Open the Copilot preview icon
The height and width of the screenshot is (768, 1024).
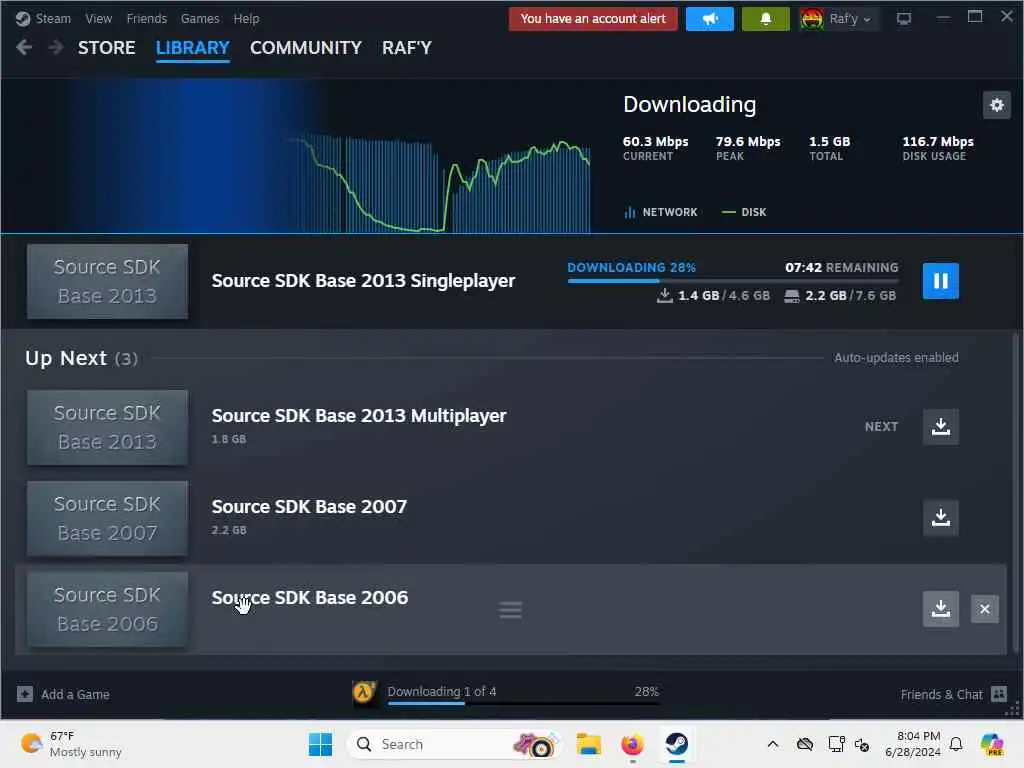click(992, 744)
